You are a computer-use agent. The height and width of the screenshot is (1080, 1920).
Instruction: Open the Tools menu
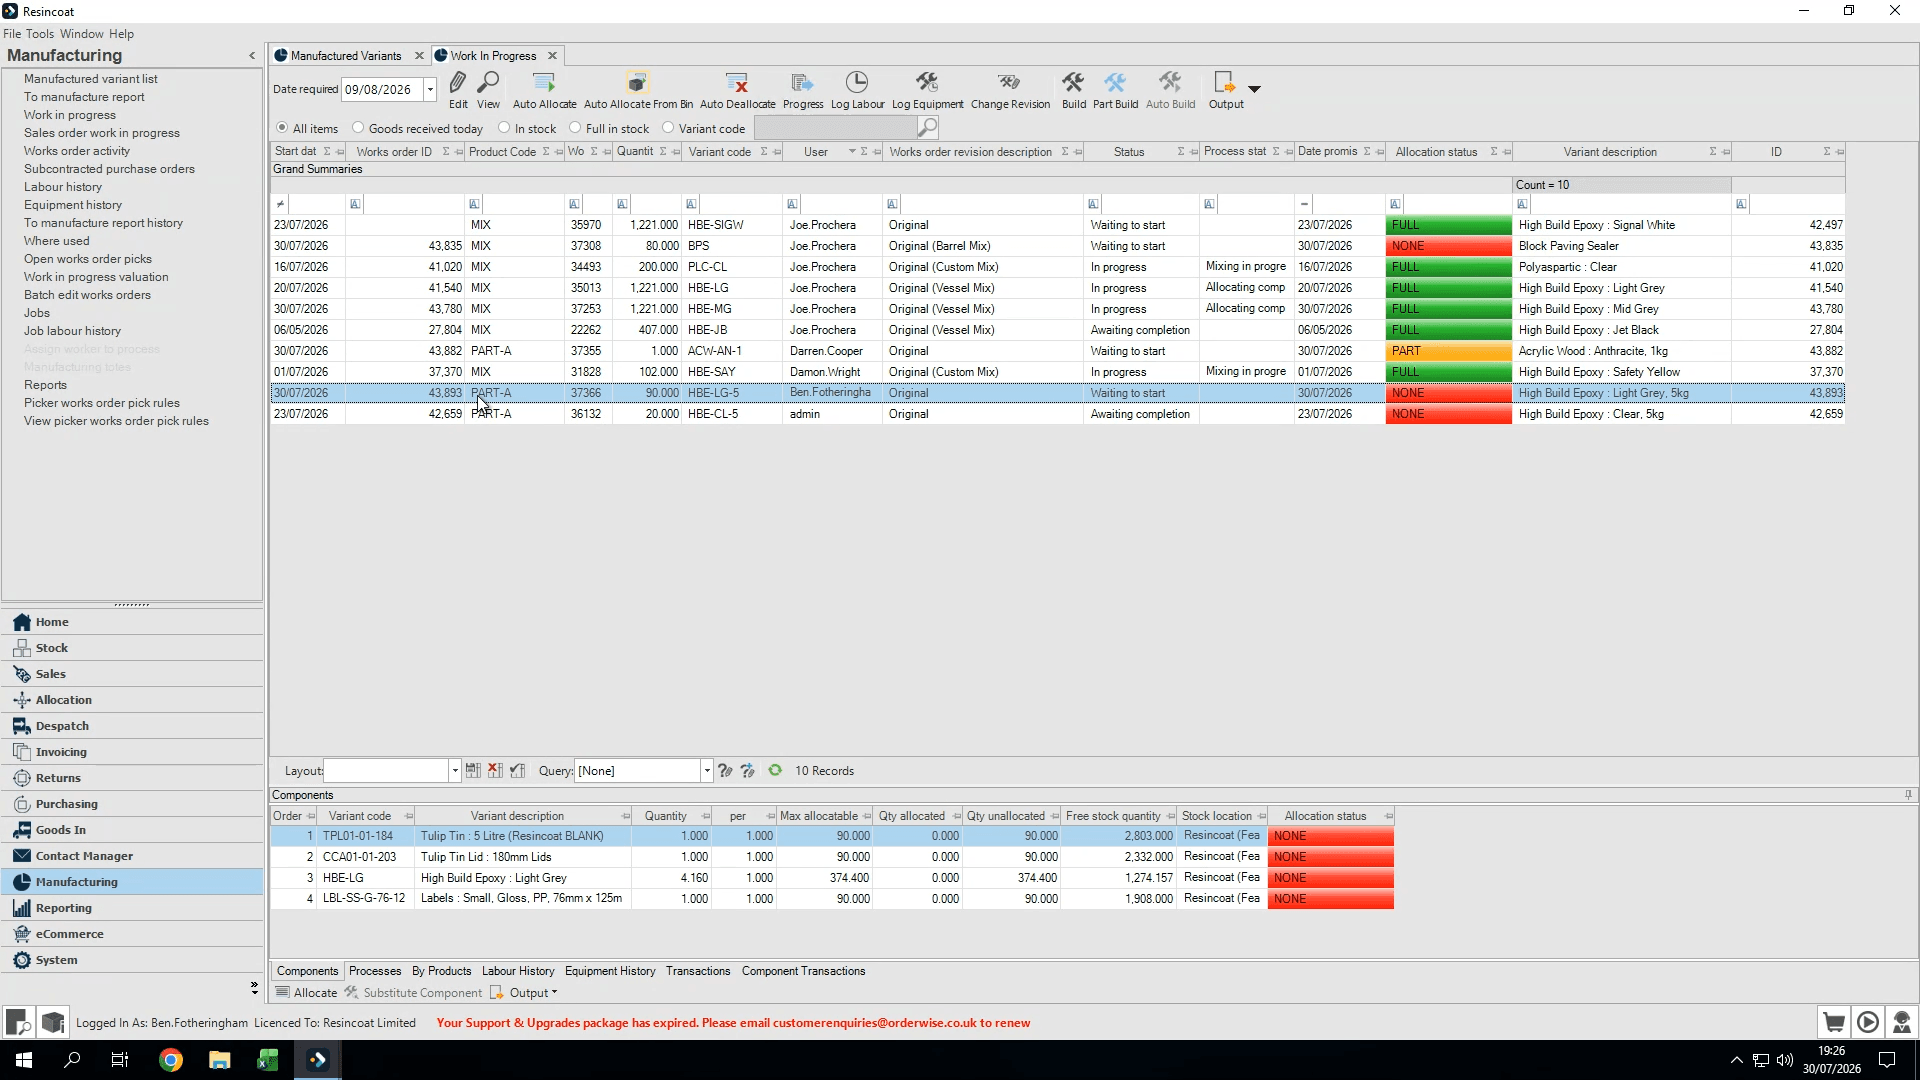pos(40,34)
